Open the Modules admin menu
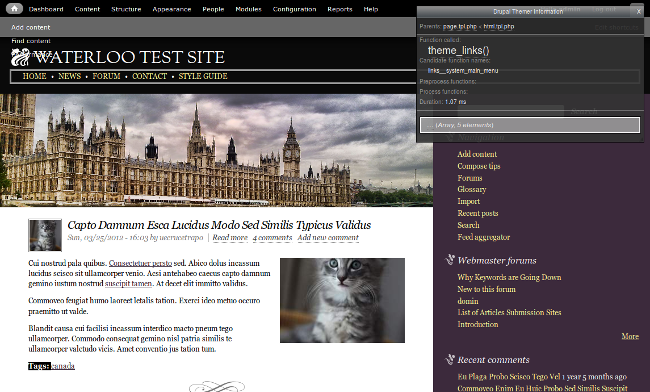Viewport: 650px width, 392px height. tap(248, 9)
